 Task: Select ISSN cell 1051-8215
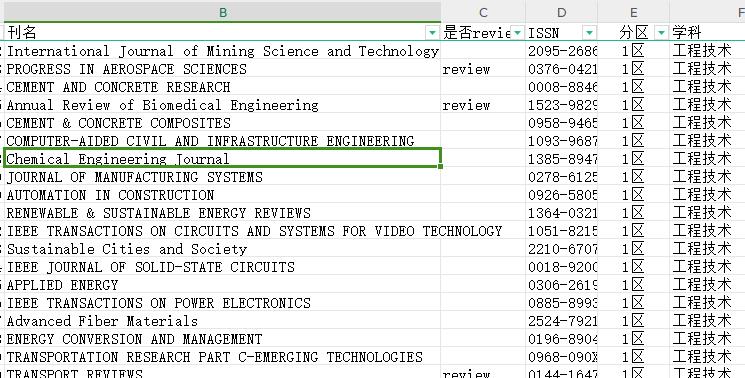click(x=562, y=231)
